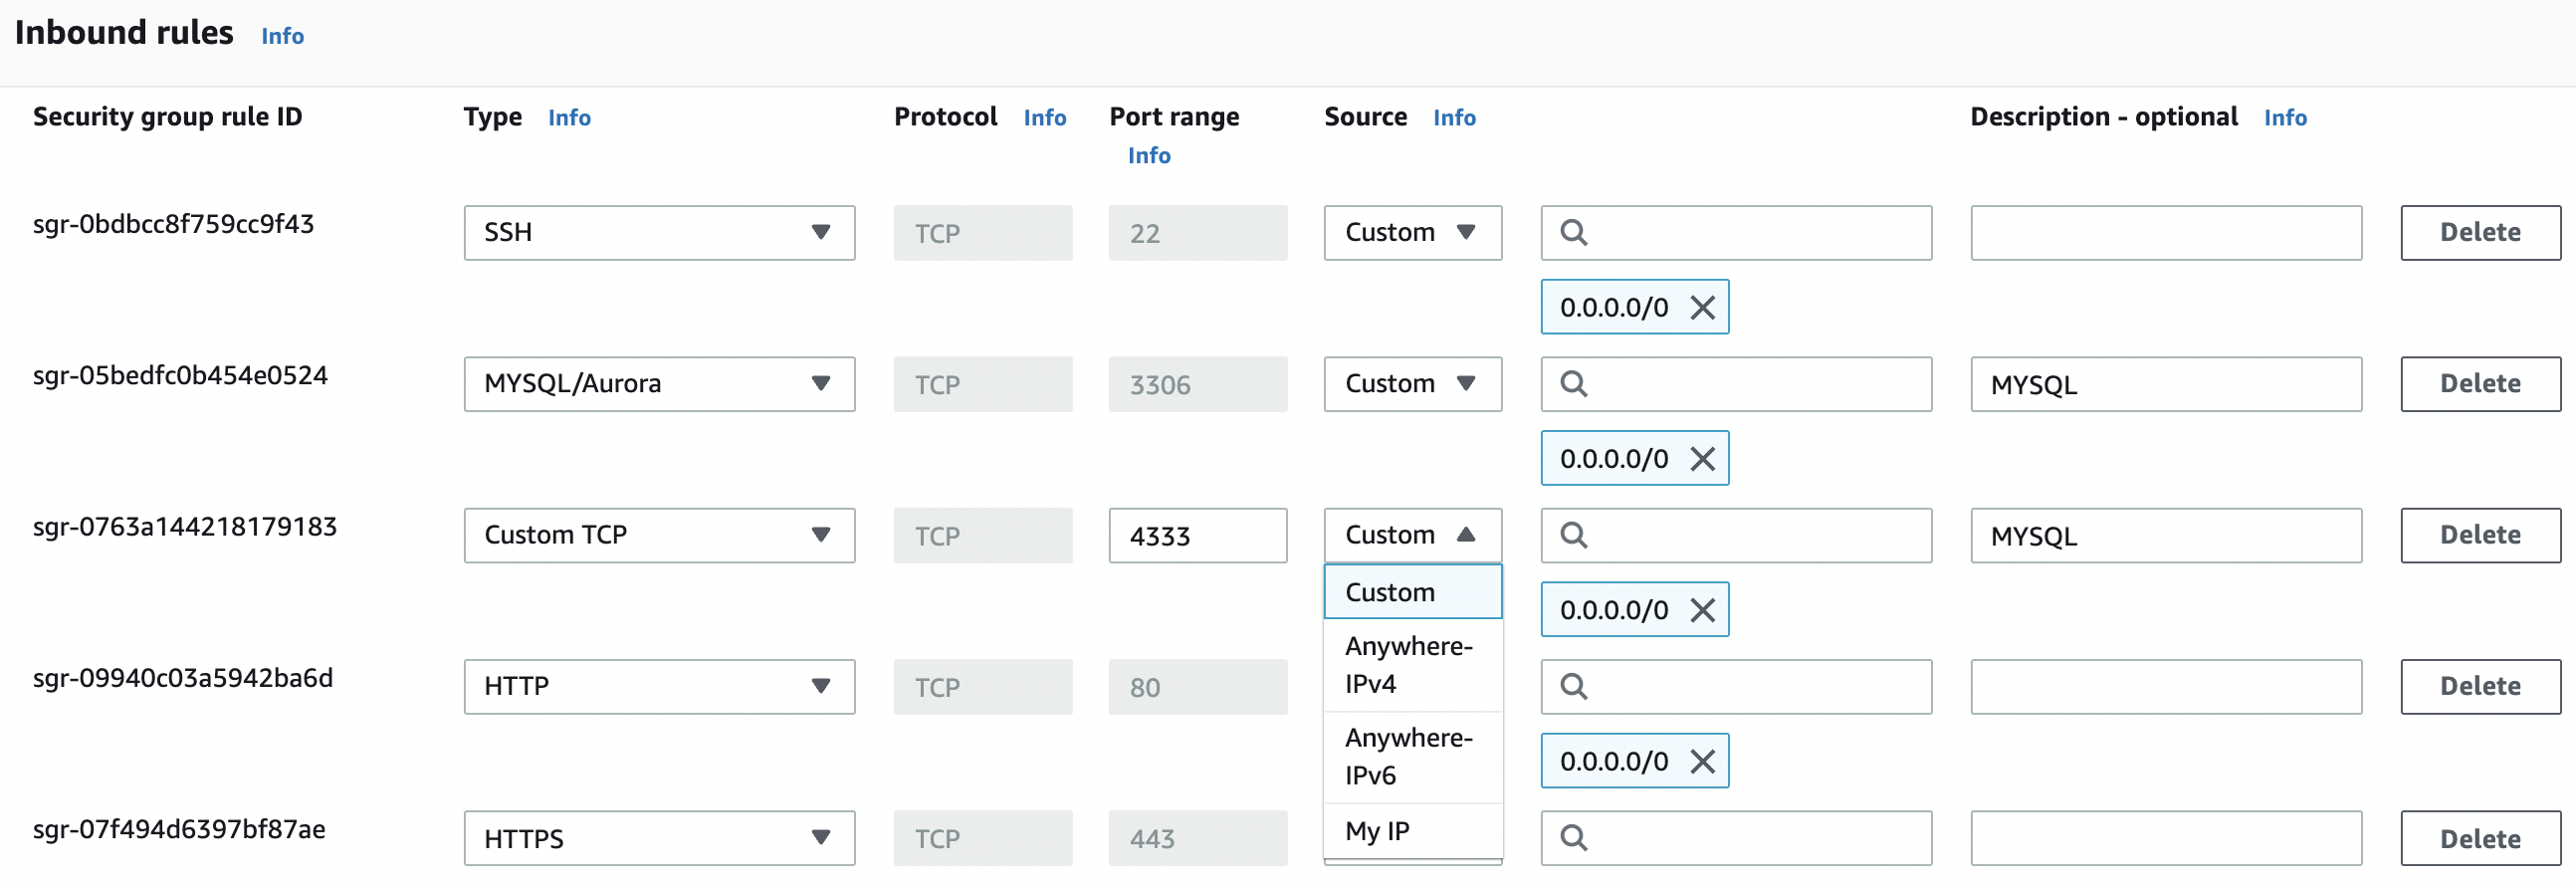
Task: Click the search icon in SSH source field
Action: pyautogui.click(x=1574, y=233)
